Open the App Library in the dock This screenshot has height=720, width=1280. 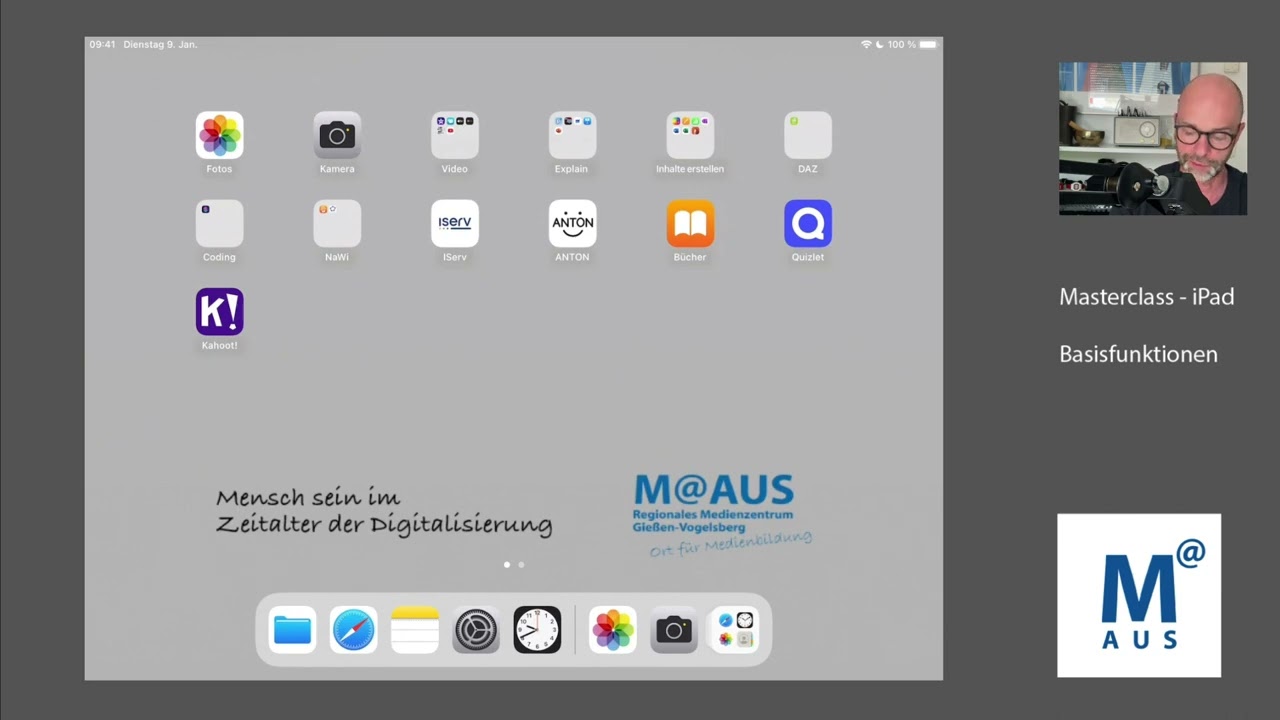coord(734,630)
